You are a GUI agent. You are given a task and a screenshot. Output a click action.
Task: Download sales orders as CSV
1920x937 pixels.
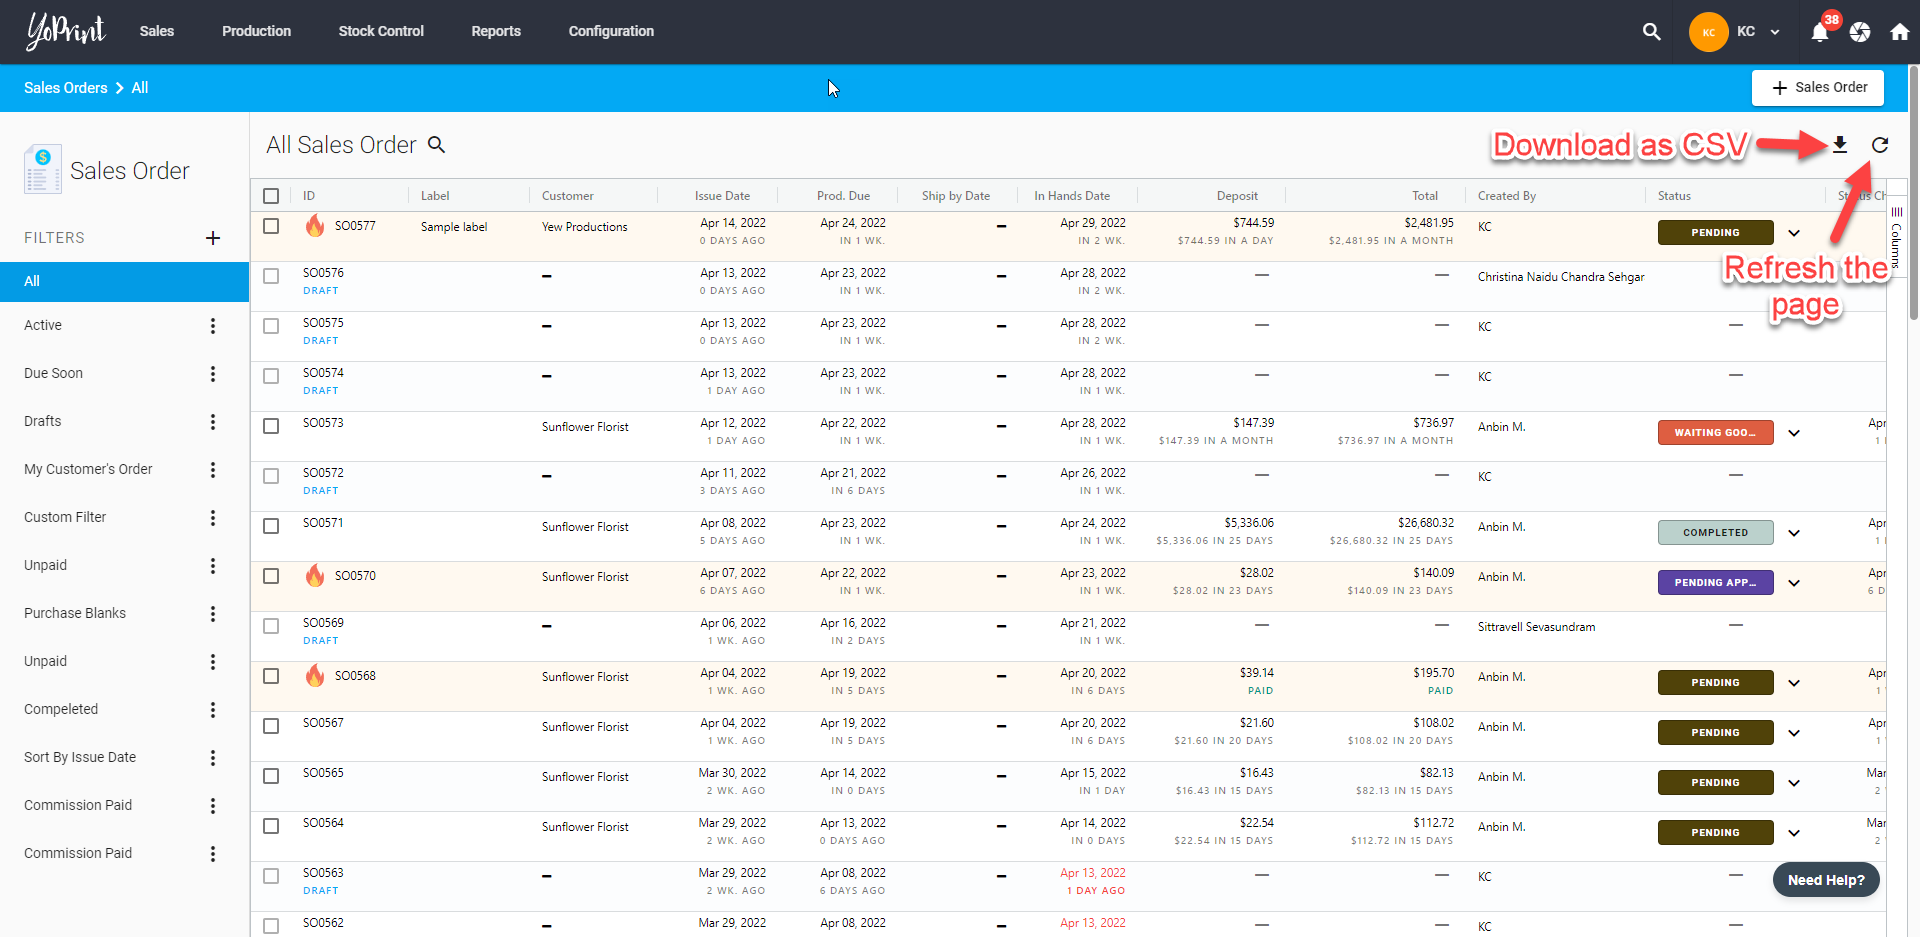pyautogui.click(x=1840, y=145)
